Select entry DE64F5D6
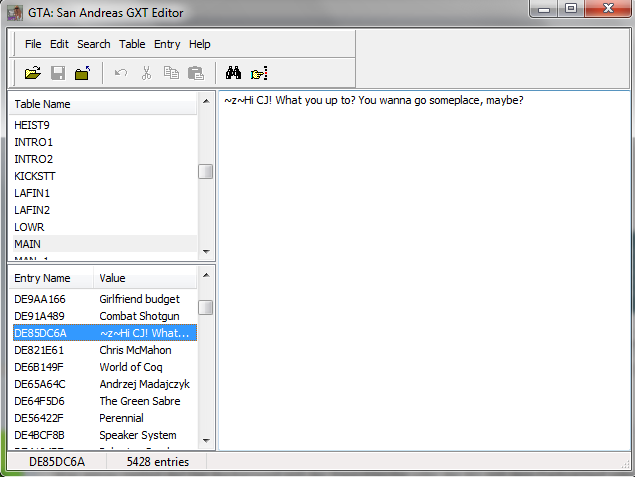 (x=39, y=401)
